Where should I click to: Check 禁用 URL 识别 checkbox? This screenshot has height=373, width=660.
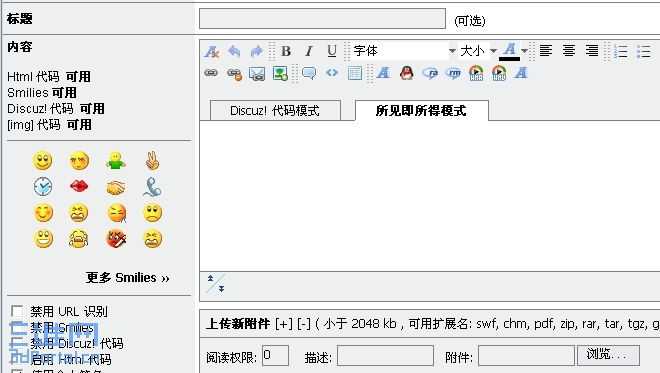pos(17,311)
